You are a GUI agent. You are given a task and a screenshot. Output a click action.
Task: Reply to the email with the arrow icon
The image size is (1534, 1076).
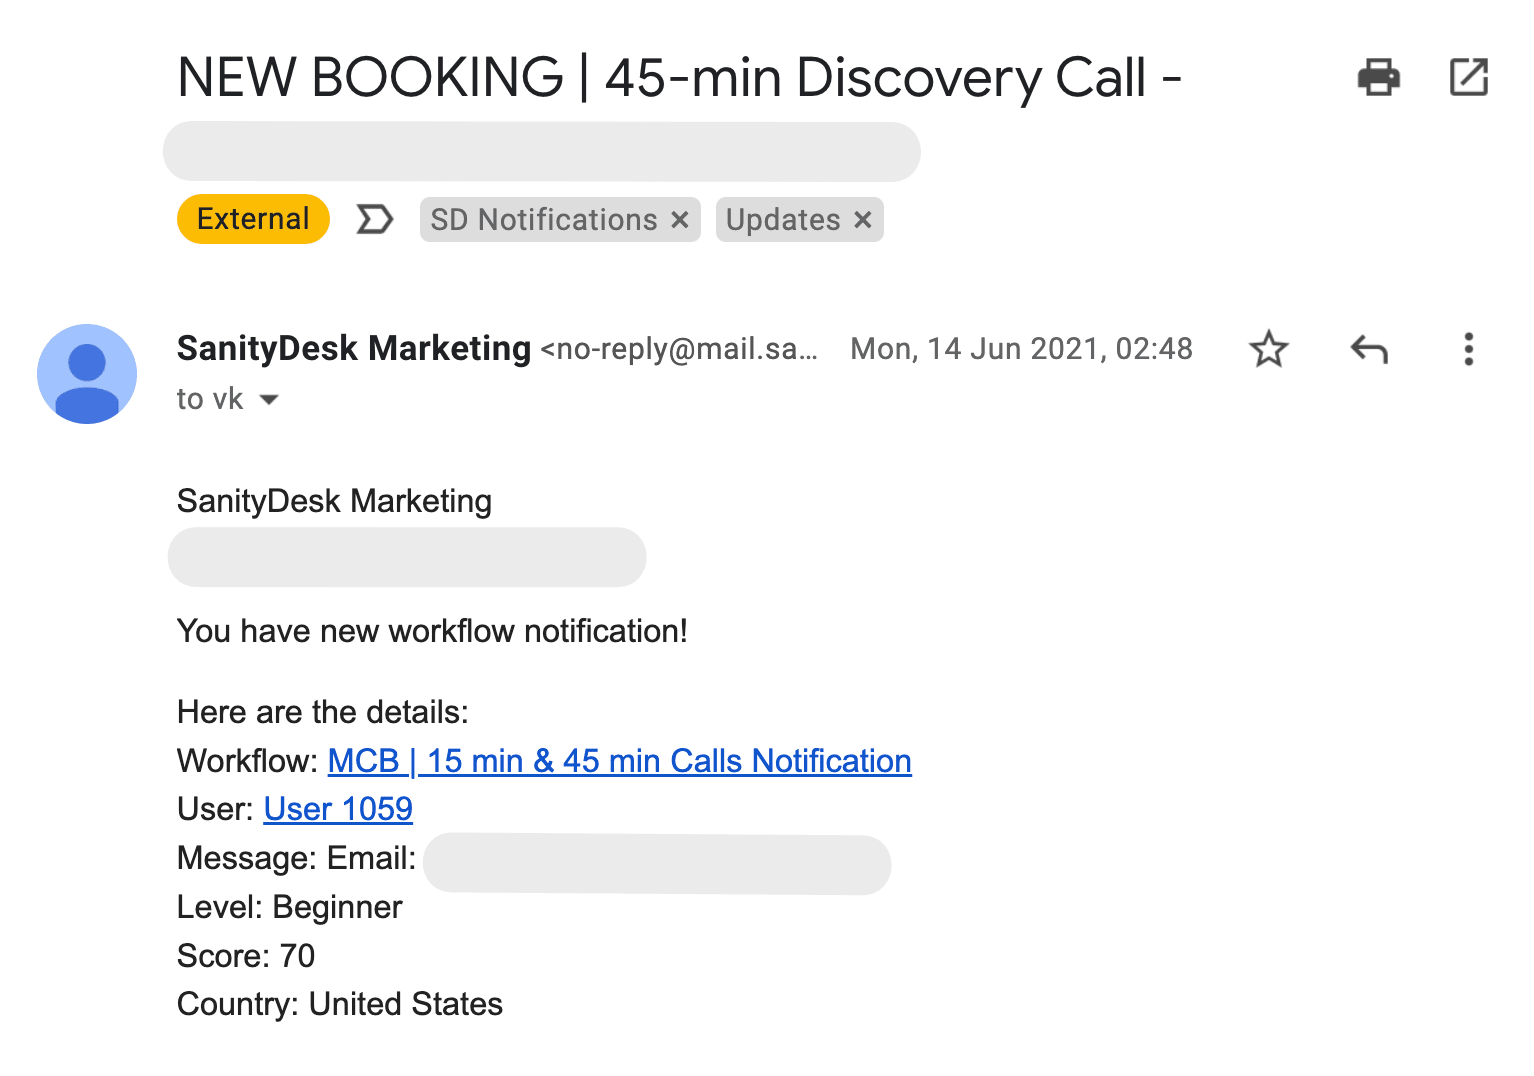click(1369, 349)
